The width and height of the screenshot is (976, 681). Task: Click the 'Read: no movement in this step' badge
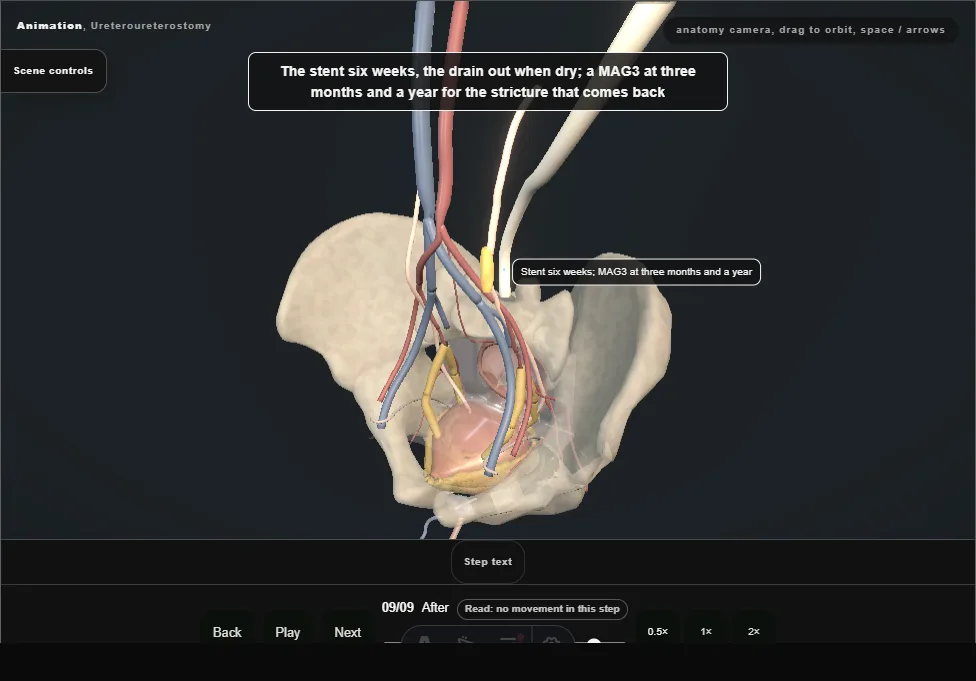pyautogui.click(x=542, y=609)
